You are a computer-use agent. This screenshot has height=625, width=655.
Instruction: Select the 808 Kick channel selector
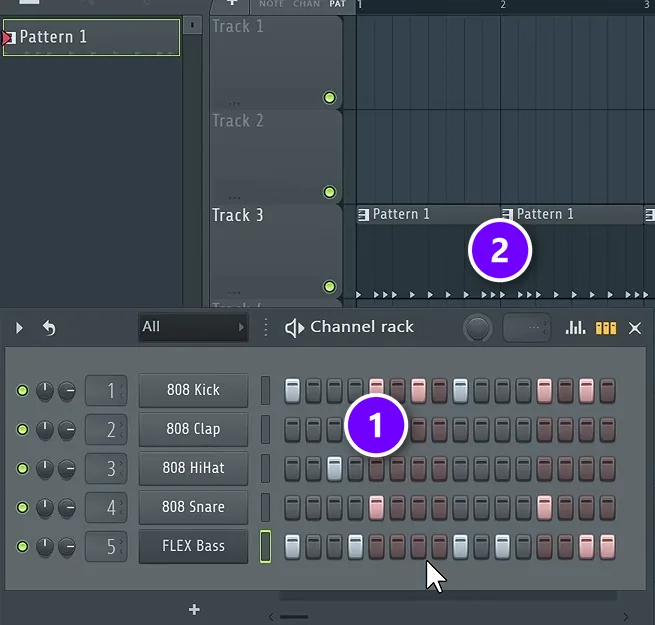click(x=265, y=391)
